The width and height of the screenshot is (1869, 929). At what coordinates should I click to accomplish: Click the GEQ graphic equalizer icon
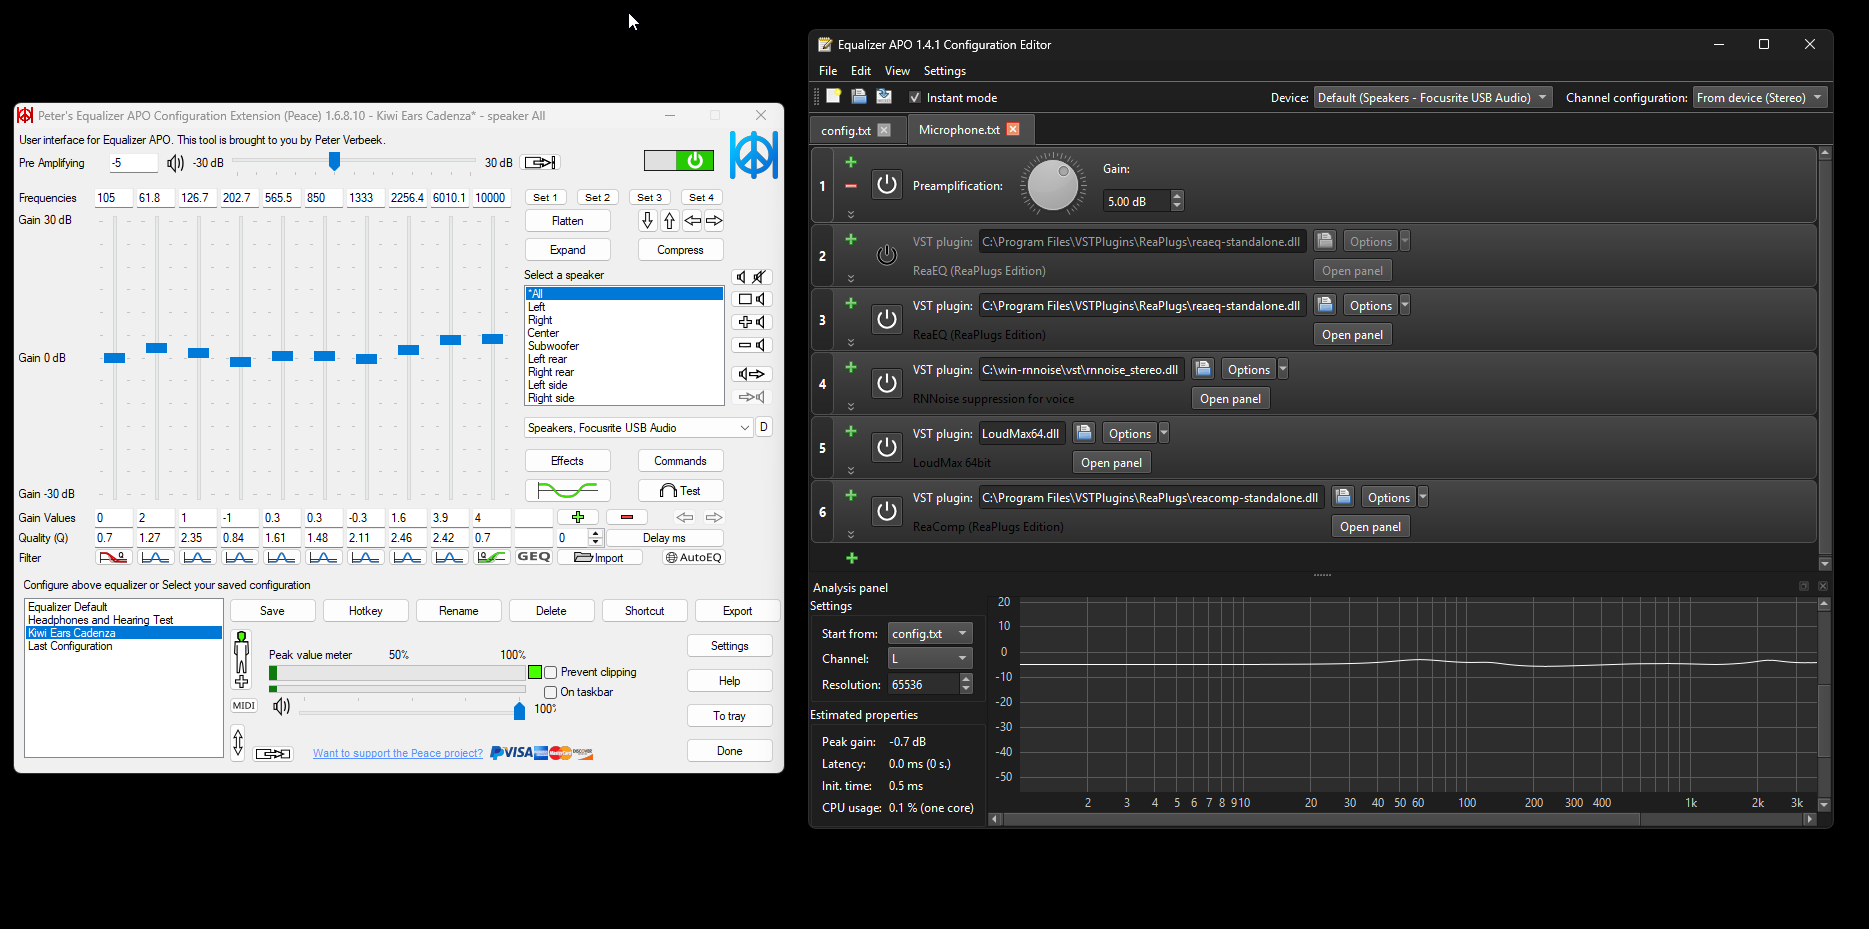coord(534,557)
